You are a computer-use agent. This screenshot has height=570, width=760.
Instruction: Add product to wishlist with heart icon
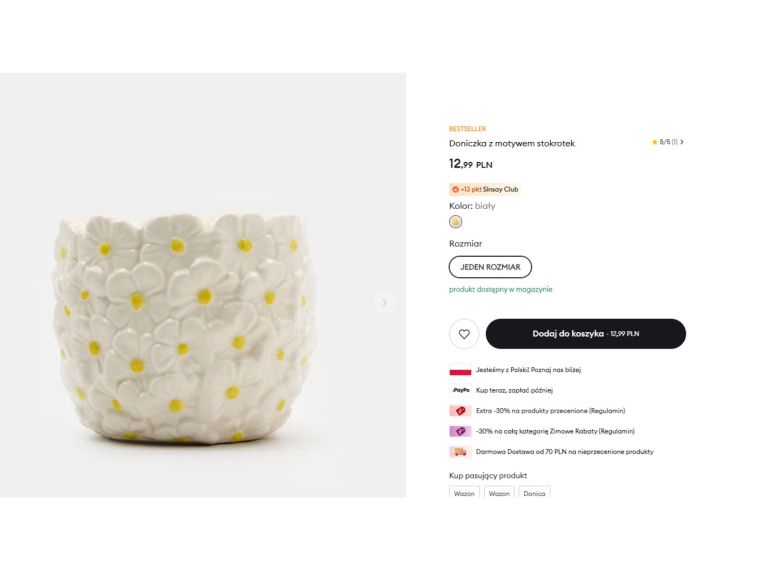pyautogui.click(x=464, y=334)
